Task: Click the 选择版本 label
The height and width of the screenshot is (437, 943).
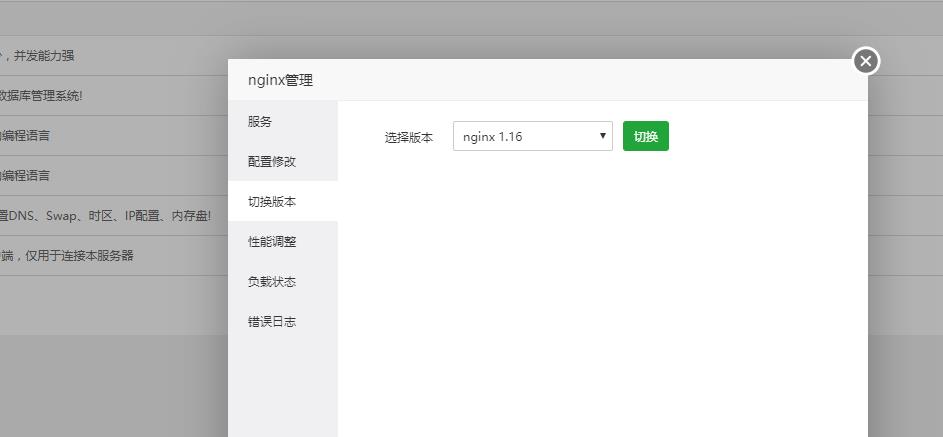Action: (408, 137)
